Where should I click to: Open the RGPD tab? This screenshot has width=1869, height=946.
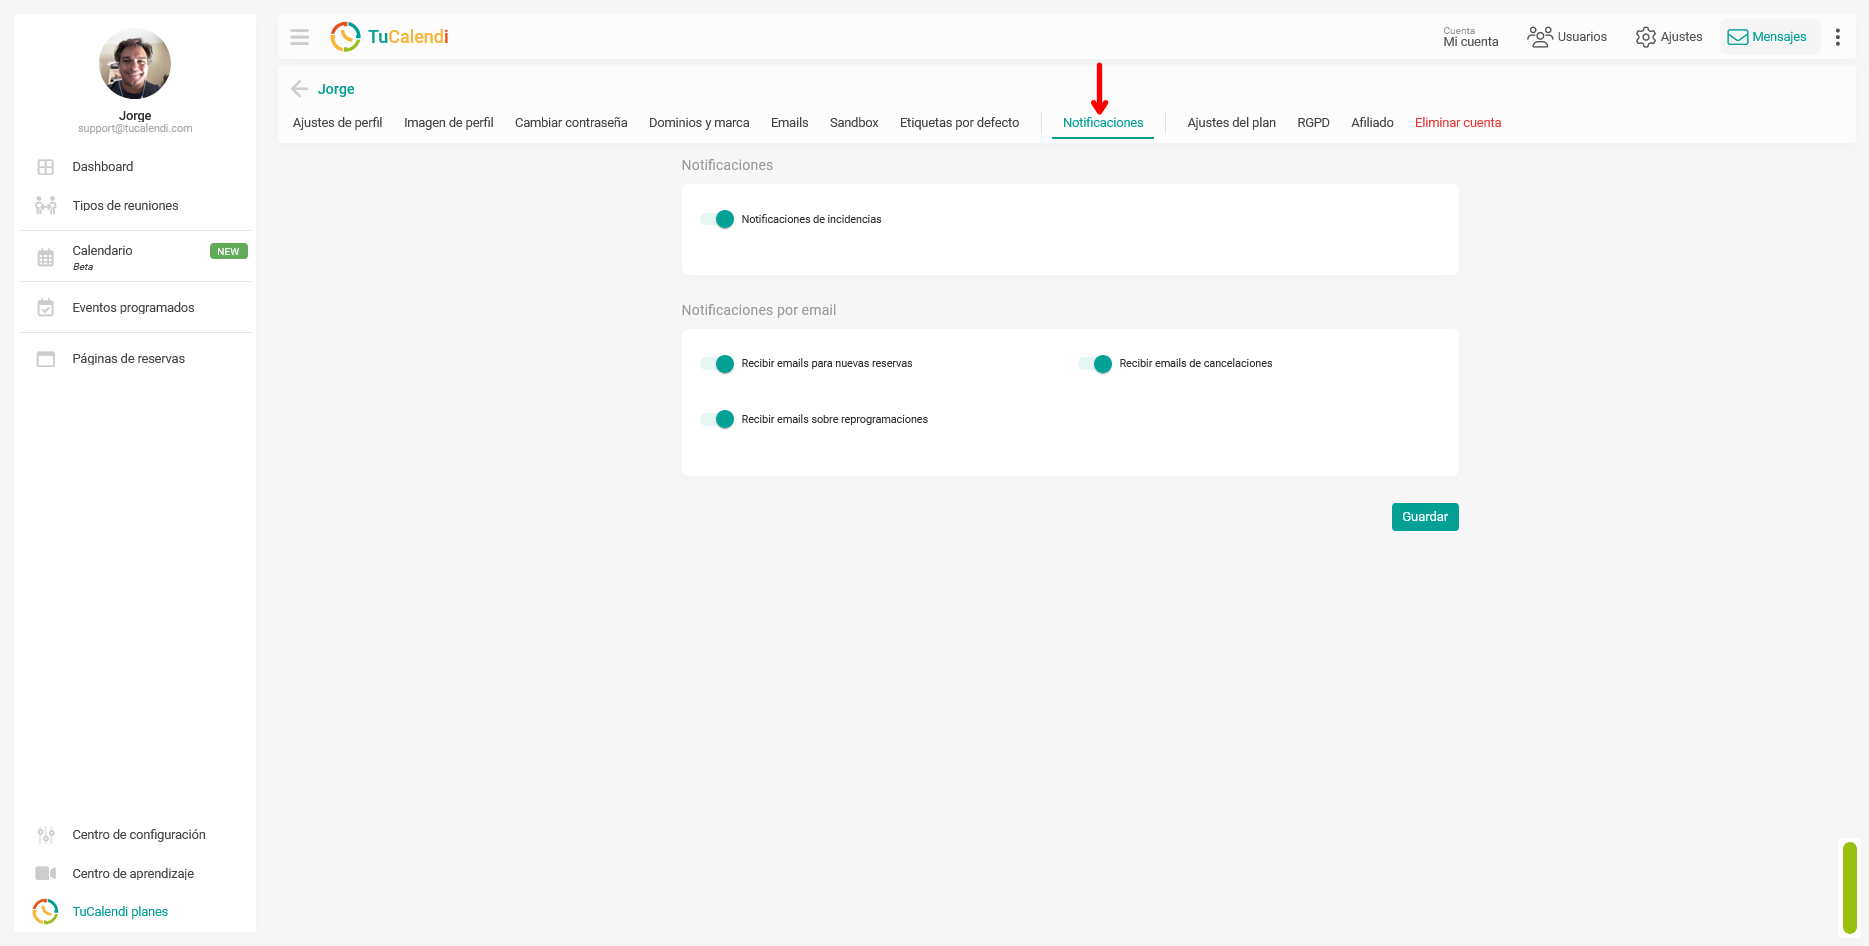click(x=1314, y=123)
